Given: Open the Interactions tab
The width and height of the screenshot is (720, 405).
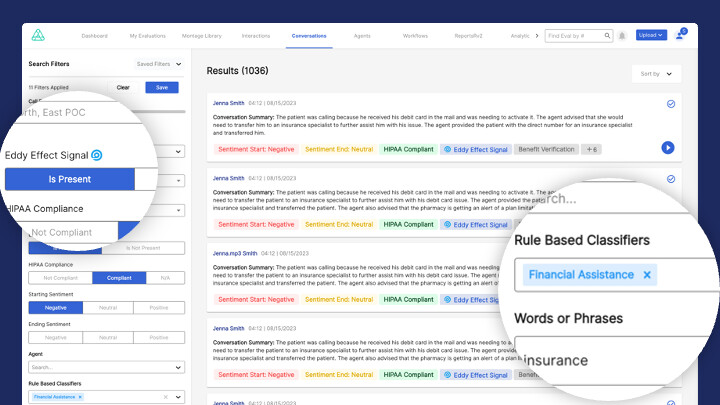Looking at the screenshot, I should click(256, 36).
